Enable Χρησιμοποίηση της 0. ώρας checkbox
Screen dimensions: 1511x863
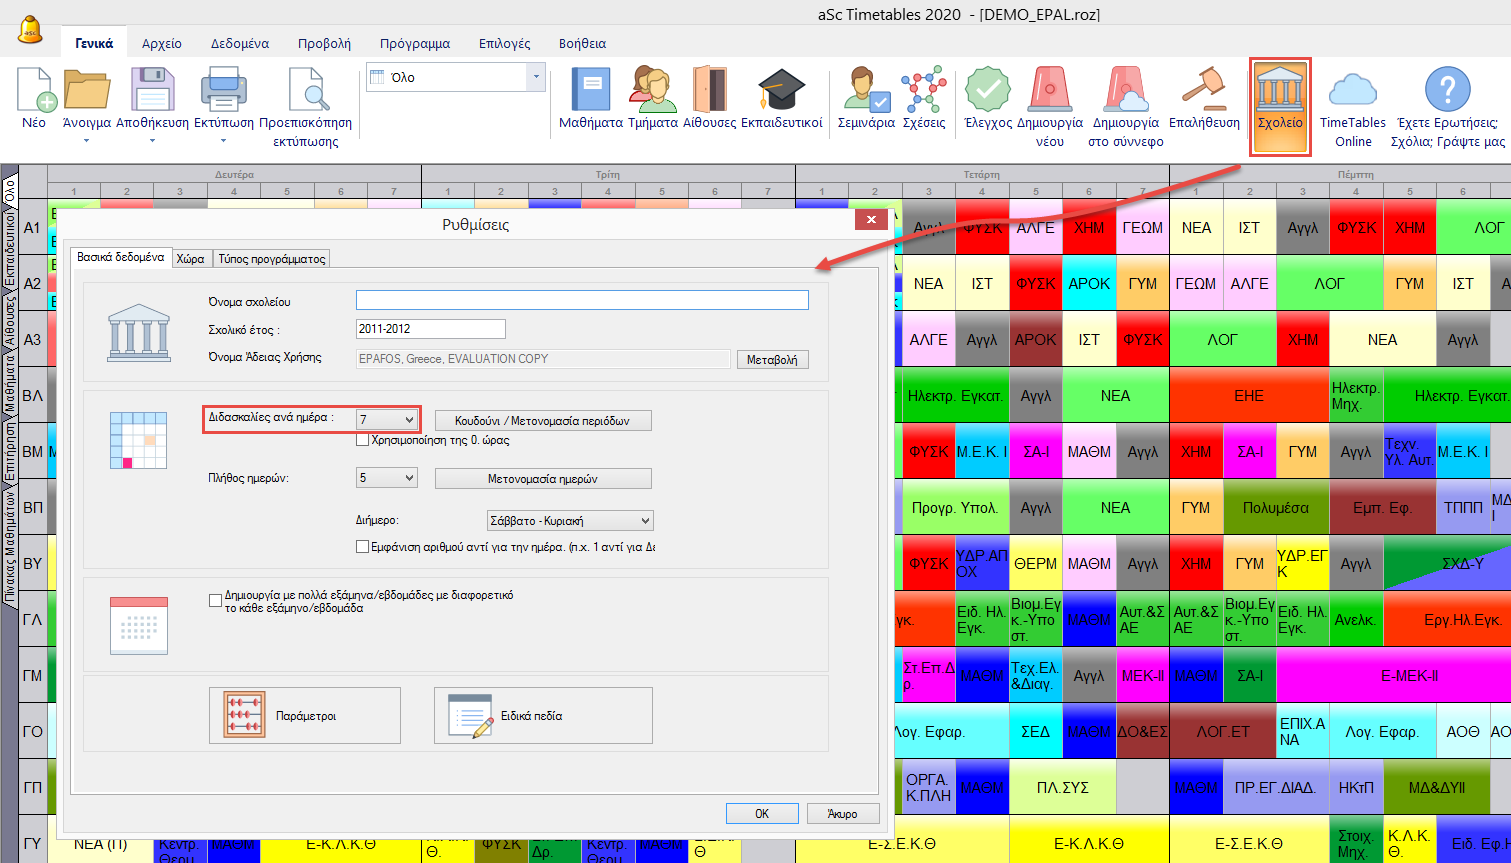(363, 440)
